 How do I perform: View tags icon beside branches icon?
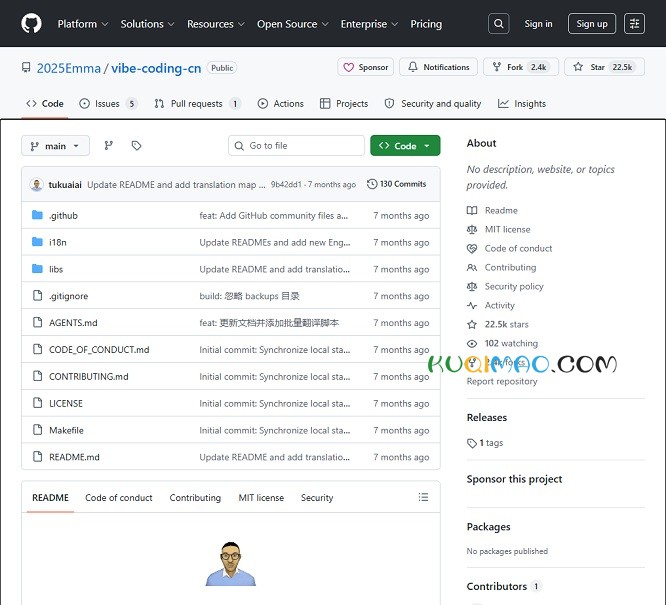136,146
